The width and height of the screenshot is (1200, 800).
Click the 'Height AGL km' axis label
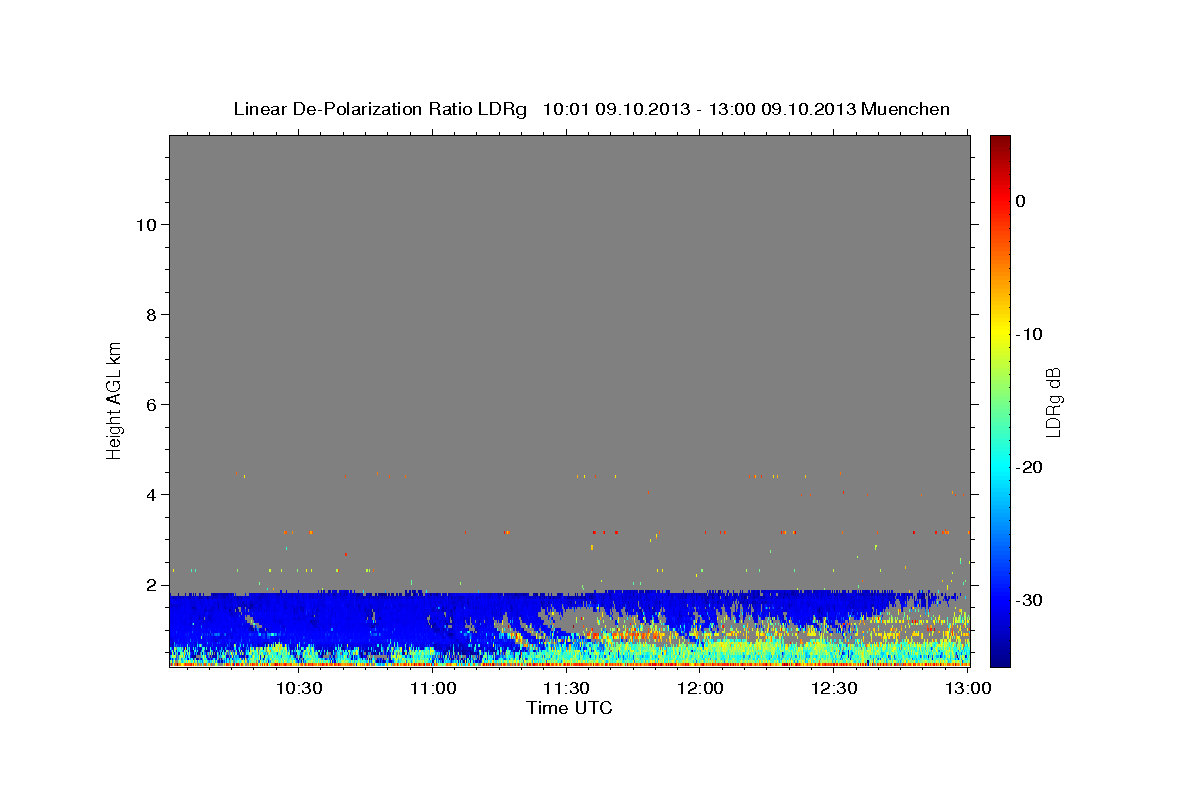tap(114, 399)
